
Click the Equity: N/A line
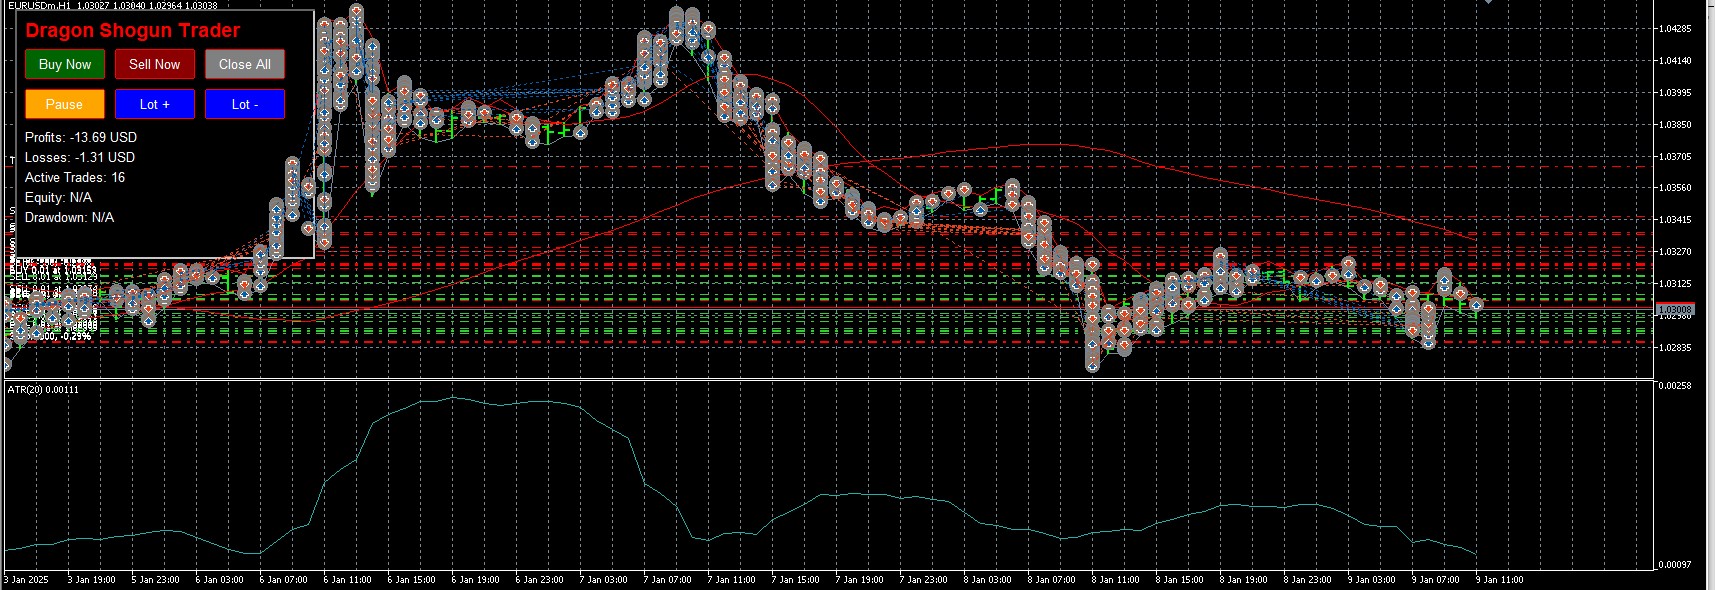point(58,197)
